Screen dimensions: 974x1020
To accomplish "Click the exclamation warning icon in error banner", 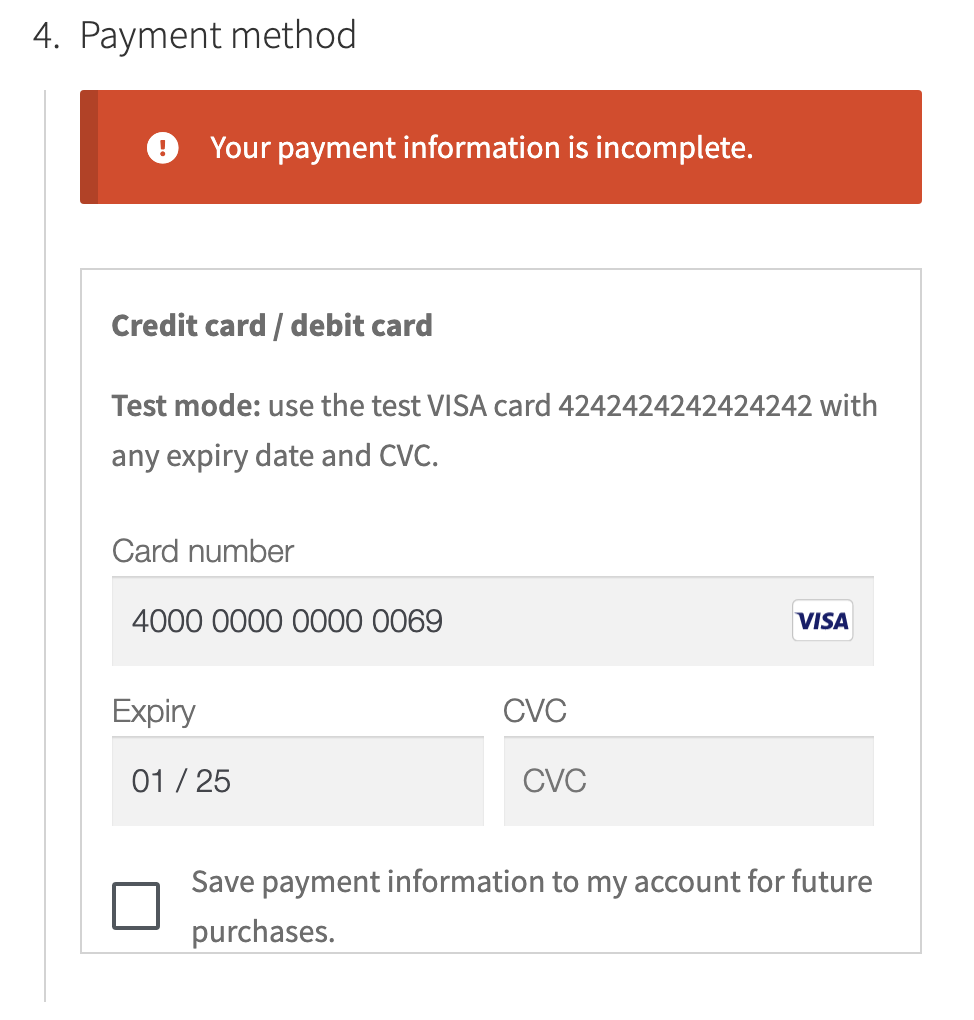I will coord(162,148).
